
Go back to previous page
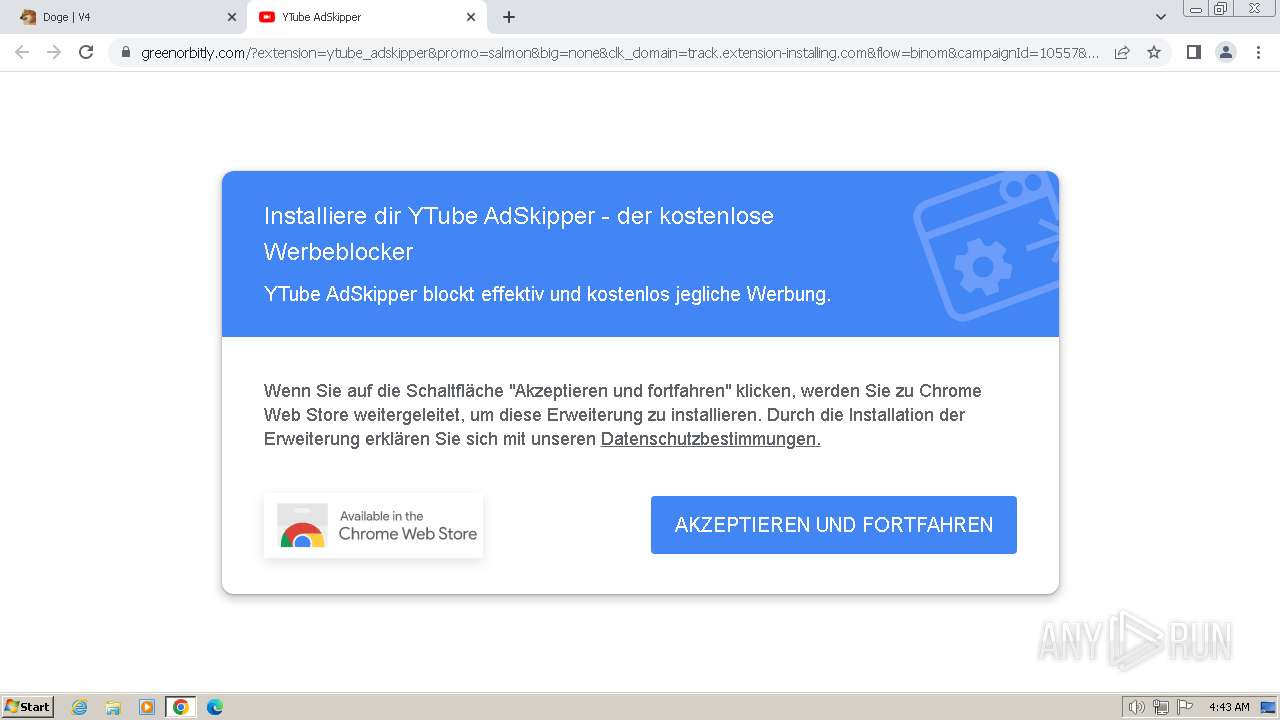[x=22, y=52]
